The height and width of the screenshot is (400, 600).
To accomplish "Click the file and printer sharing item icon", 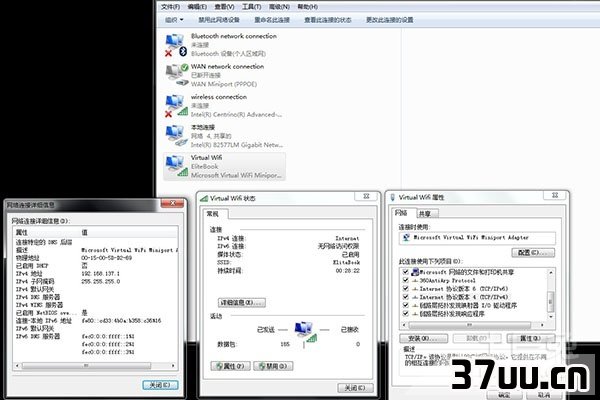I will pos(415,272).
